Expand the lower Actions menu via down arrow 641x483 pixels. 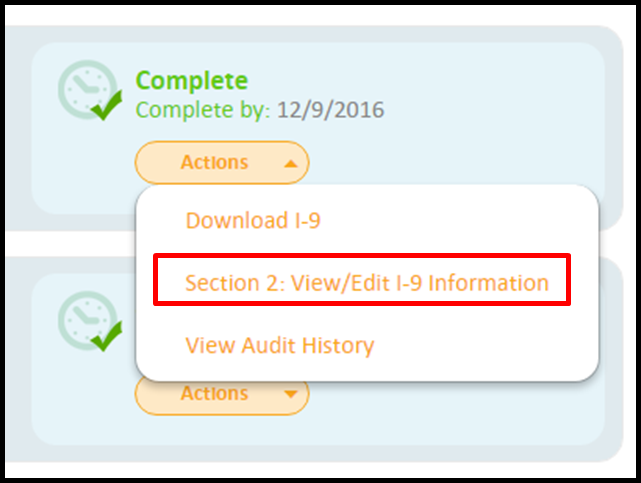coord(290,394)
